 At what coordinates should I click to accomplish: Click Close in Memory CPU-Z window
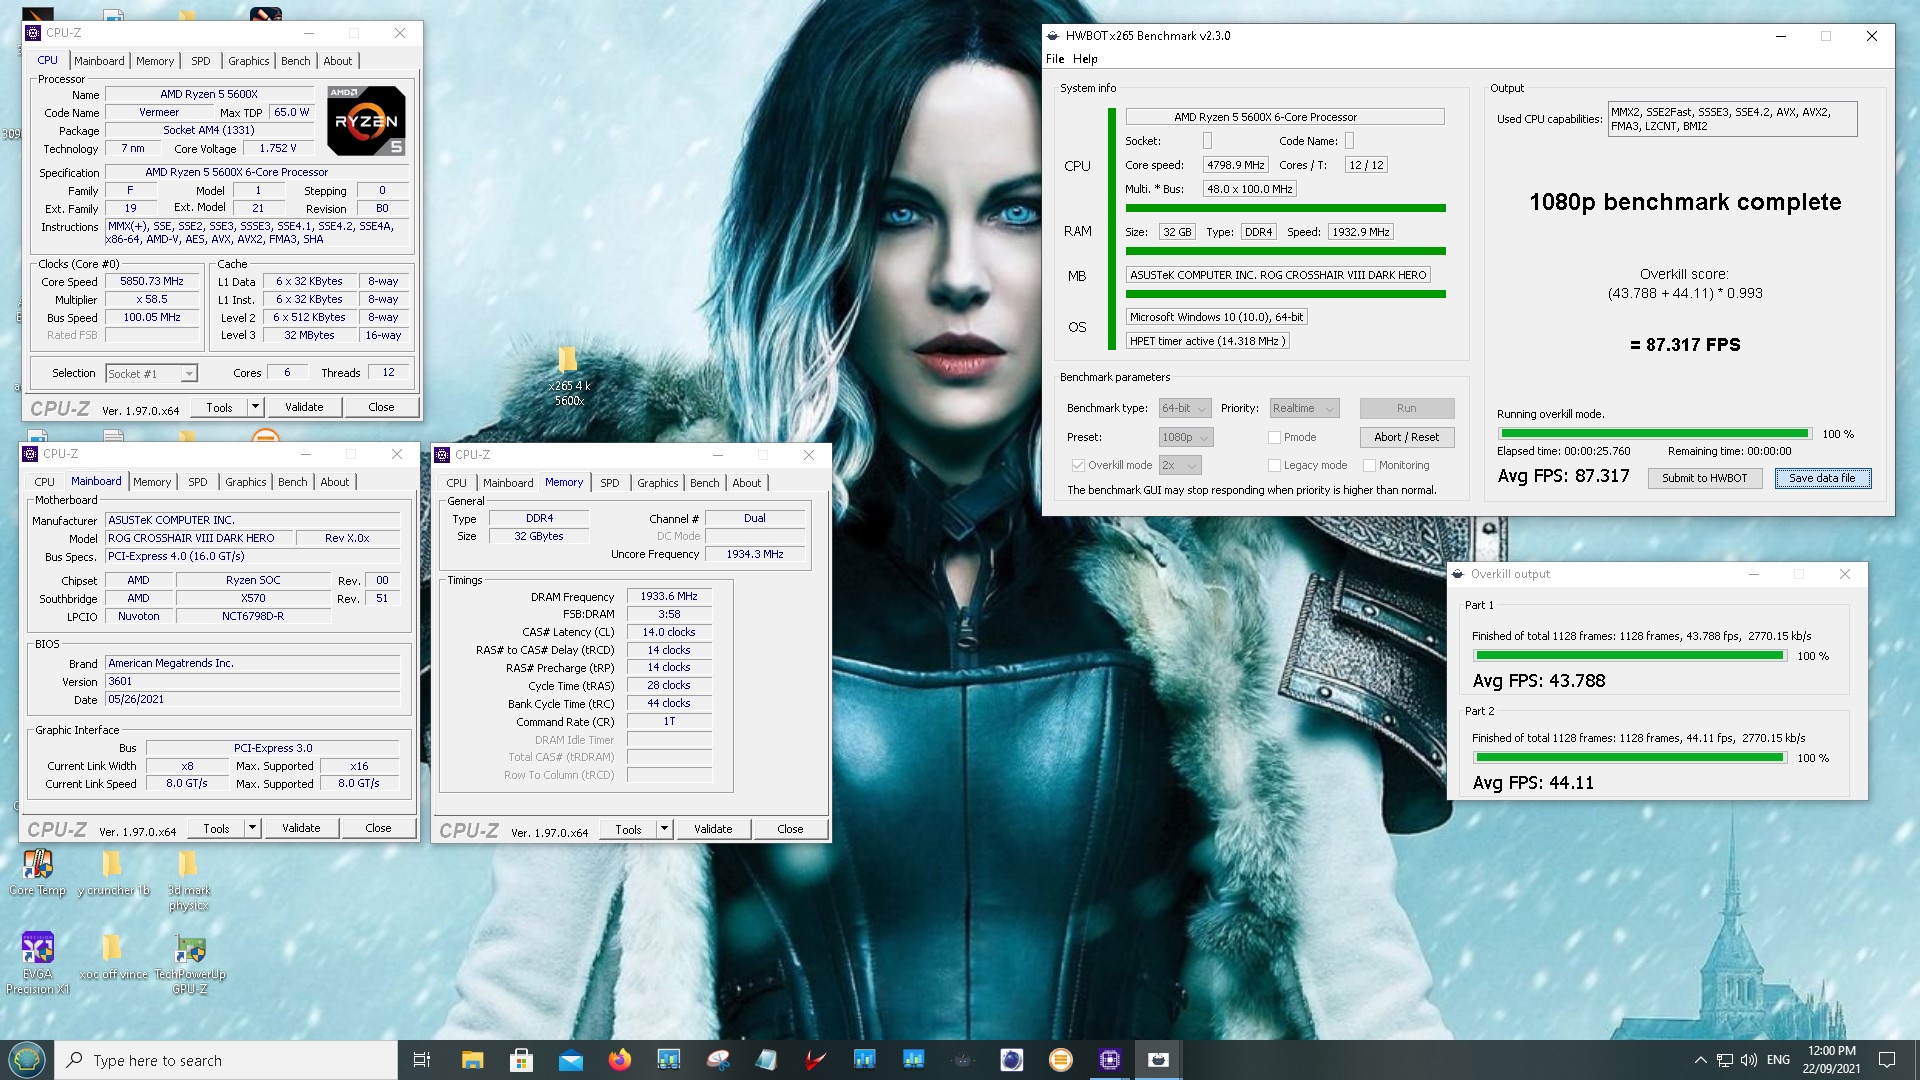pyautogui.click(x=790, y=829)
